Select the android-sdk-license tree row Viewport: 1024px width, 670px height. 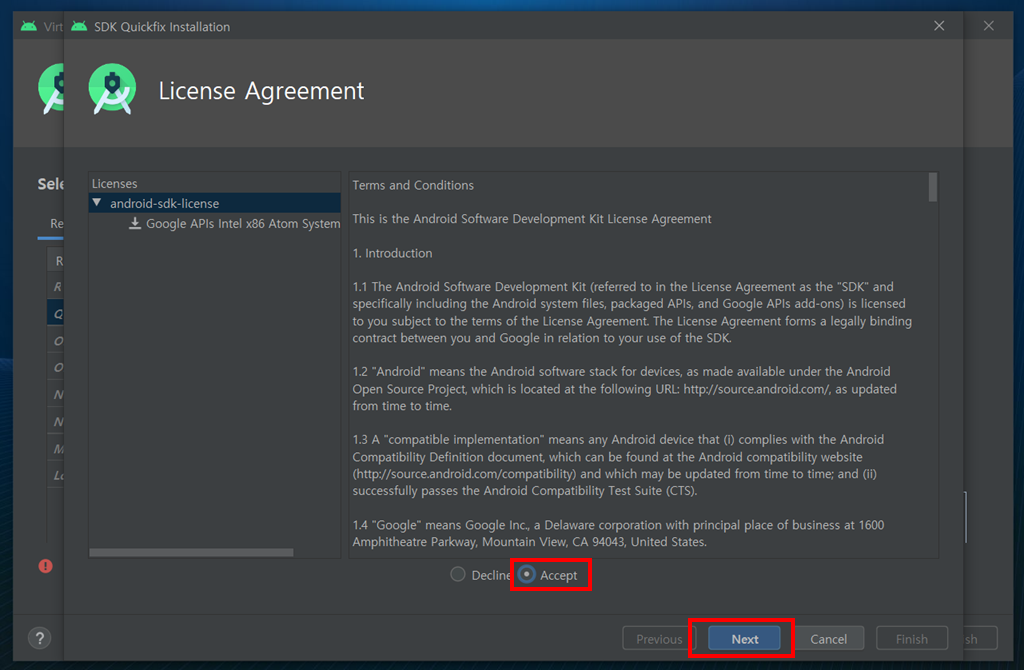215,203
